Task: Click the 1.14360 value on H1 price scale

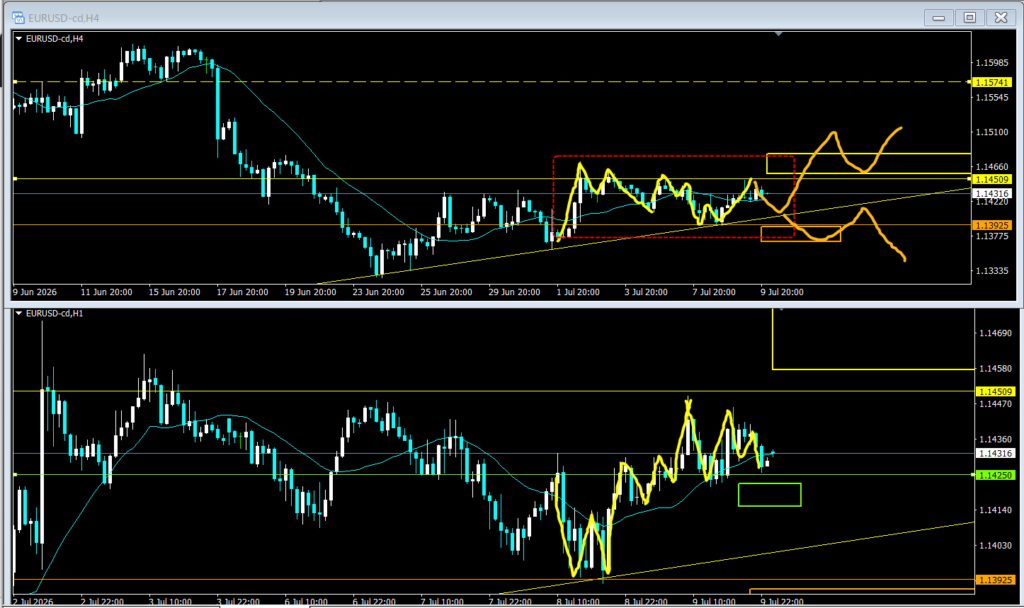Action: [995, 440]
